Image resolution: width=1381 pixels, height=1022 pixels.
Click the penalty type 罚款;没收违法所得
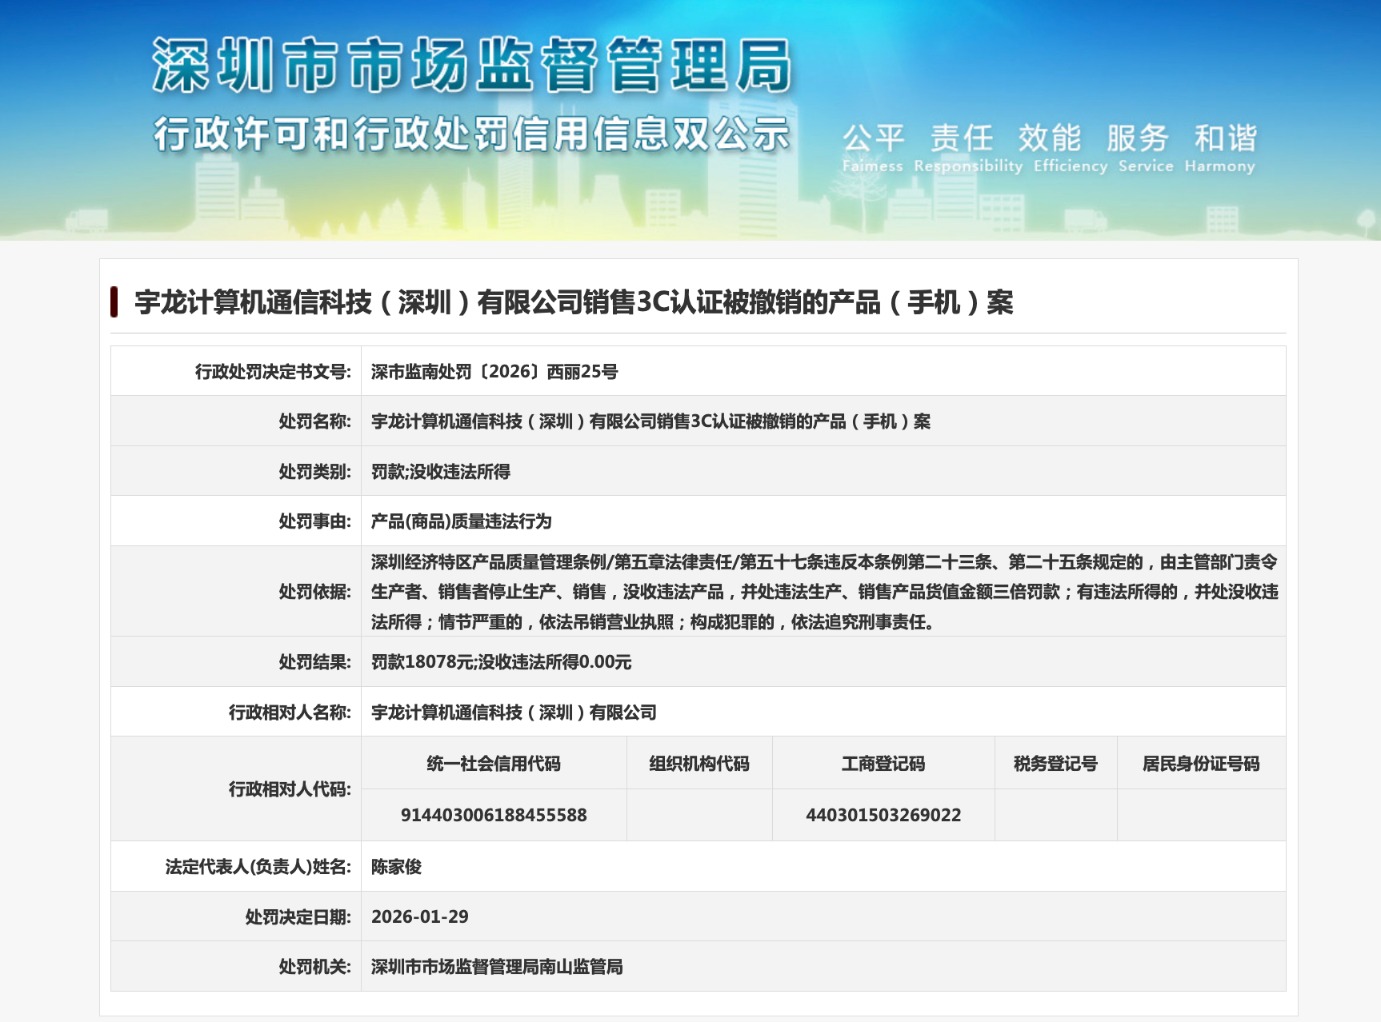[440, 472]
